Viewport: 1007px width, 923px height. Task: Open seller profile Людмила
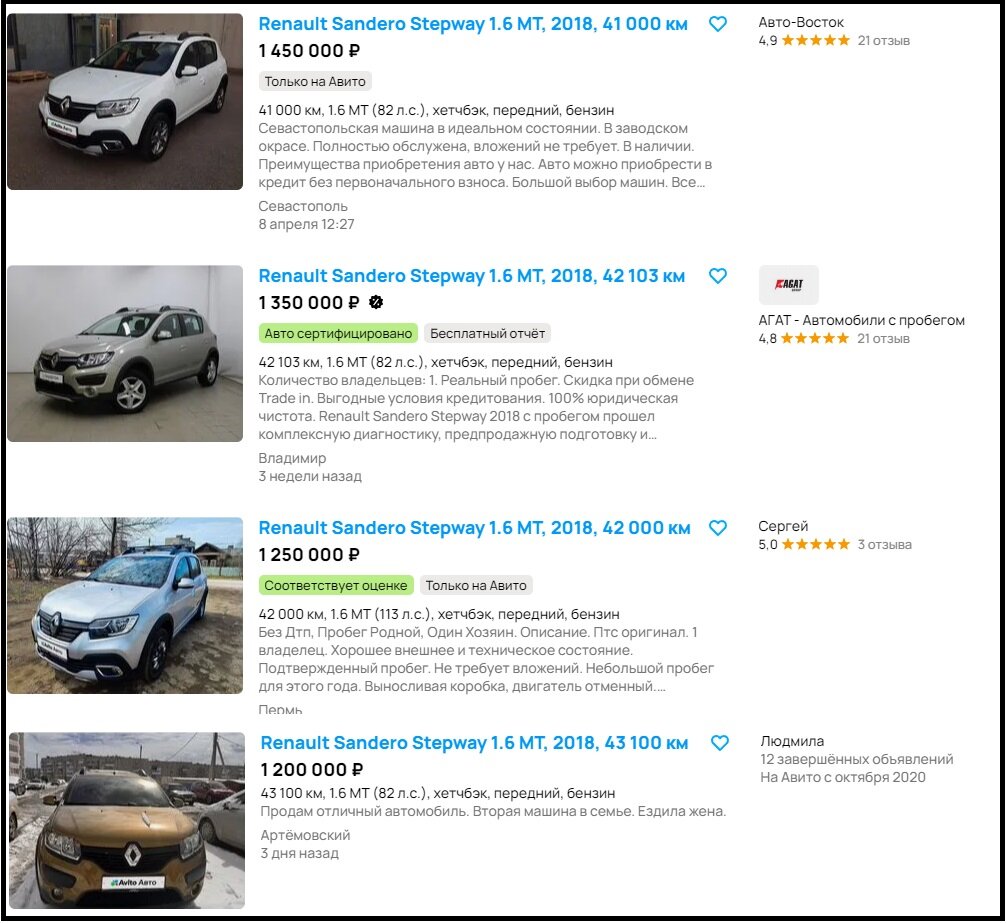[792, 741]
